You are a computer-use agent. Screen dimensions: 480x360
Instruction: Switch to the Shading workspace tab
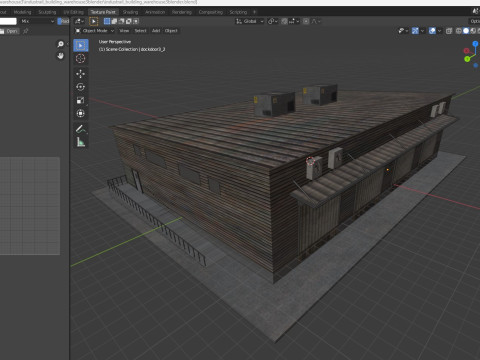point(130,12)
